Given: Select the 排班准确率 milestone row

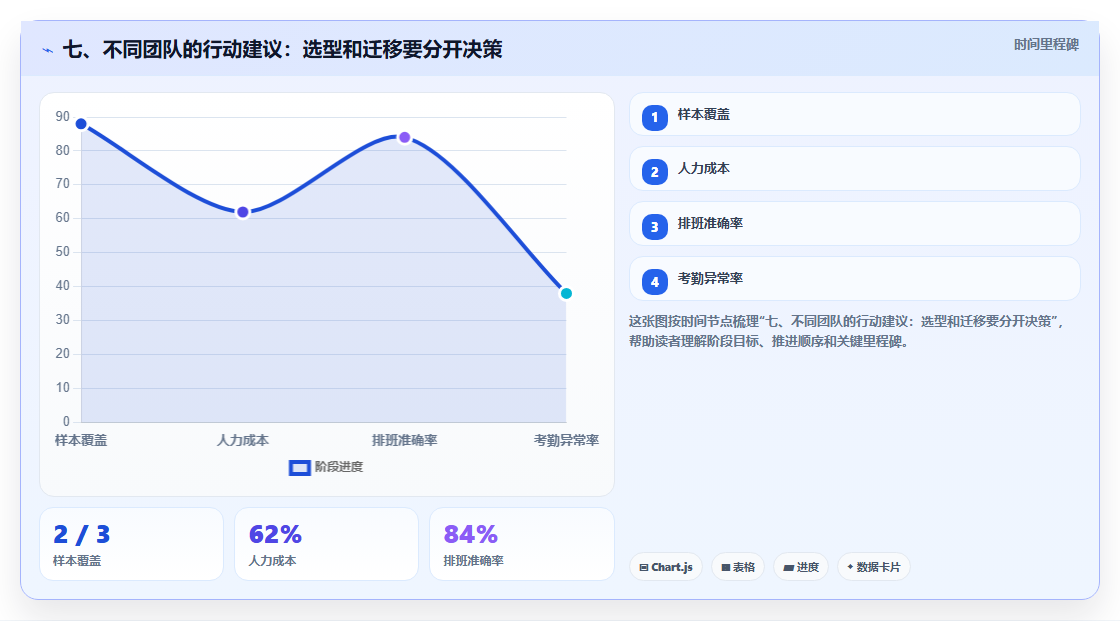Looking at the screenshot, I should 854,224.
